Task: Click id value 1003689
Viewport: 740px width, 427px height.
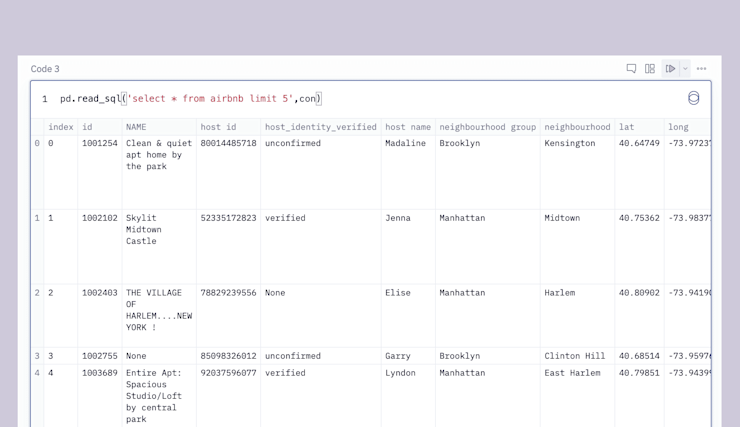Action: click(100, 373)
